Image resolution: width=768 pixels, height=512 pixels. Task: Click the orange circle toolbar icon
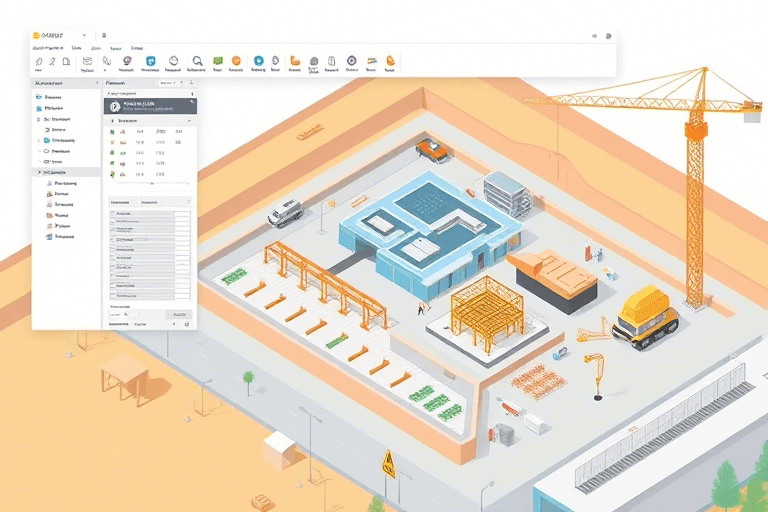(x=236, y=61)
